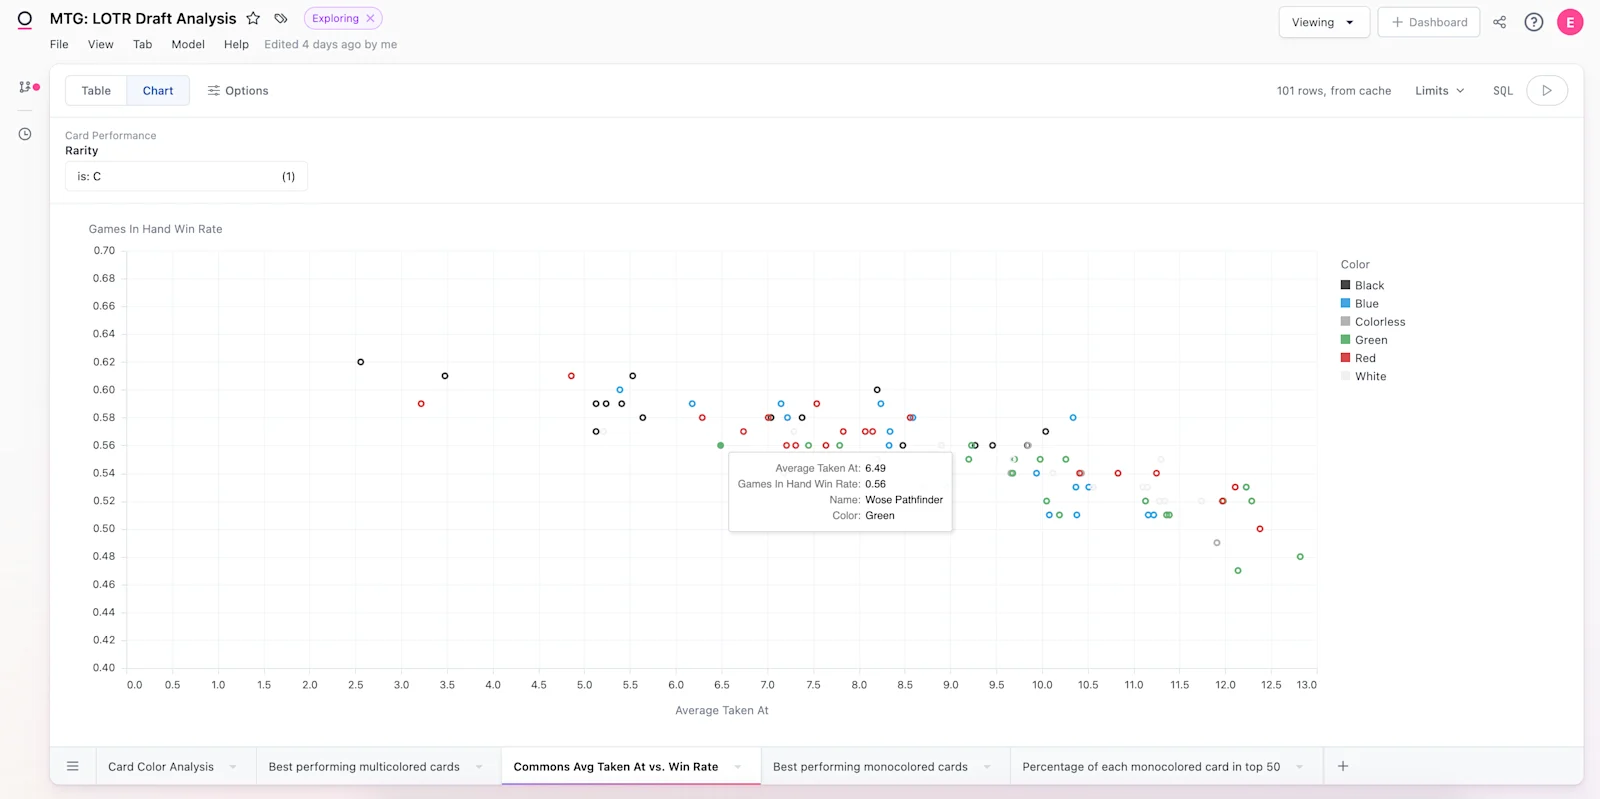Open the share icon in header
The width and height of the screenshot is (1600, 799).
tap(1500, 22)
